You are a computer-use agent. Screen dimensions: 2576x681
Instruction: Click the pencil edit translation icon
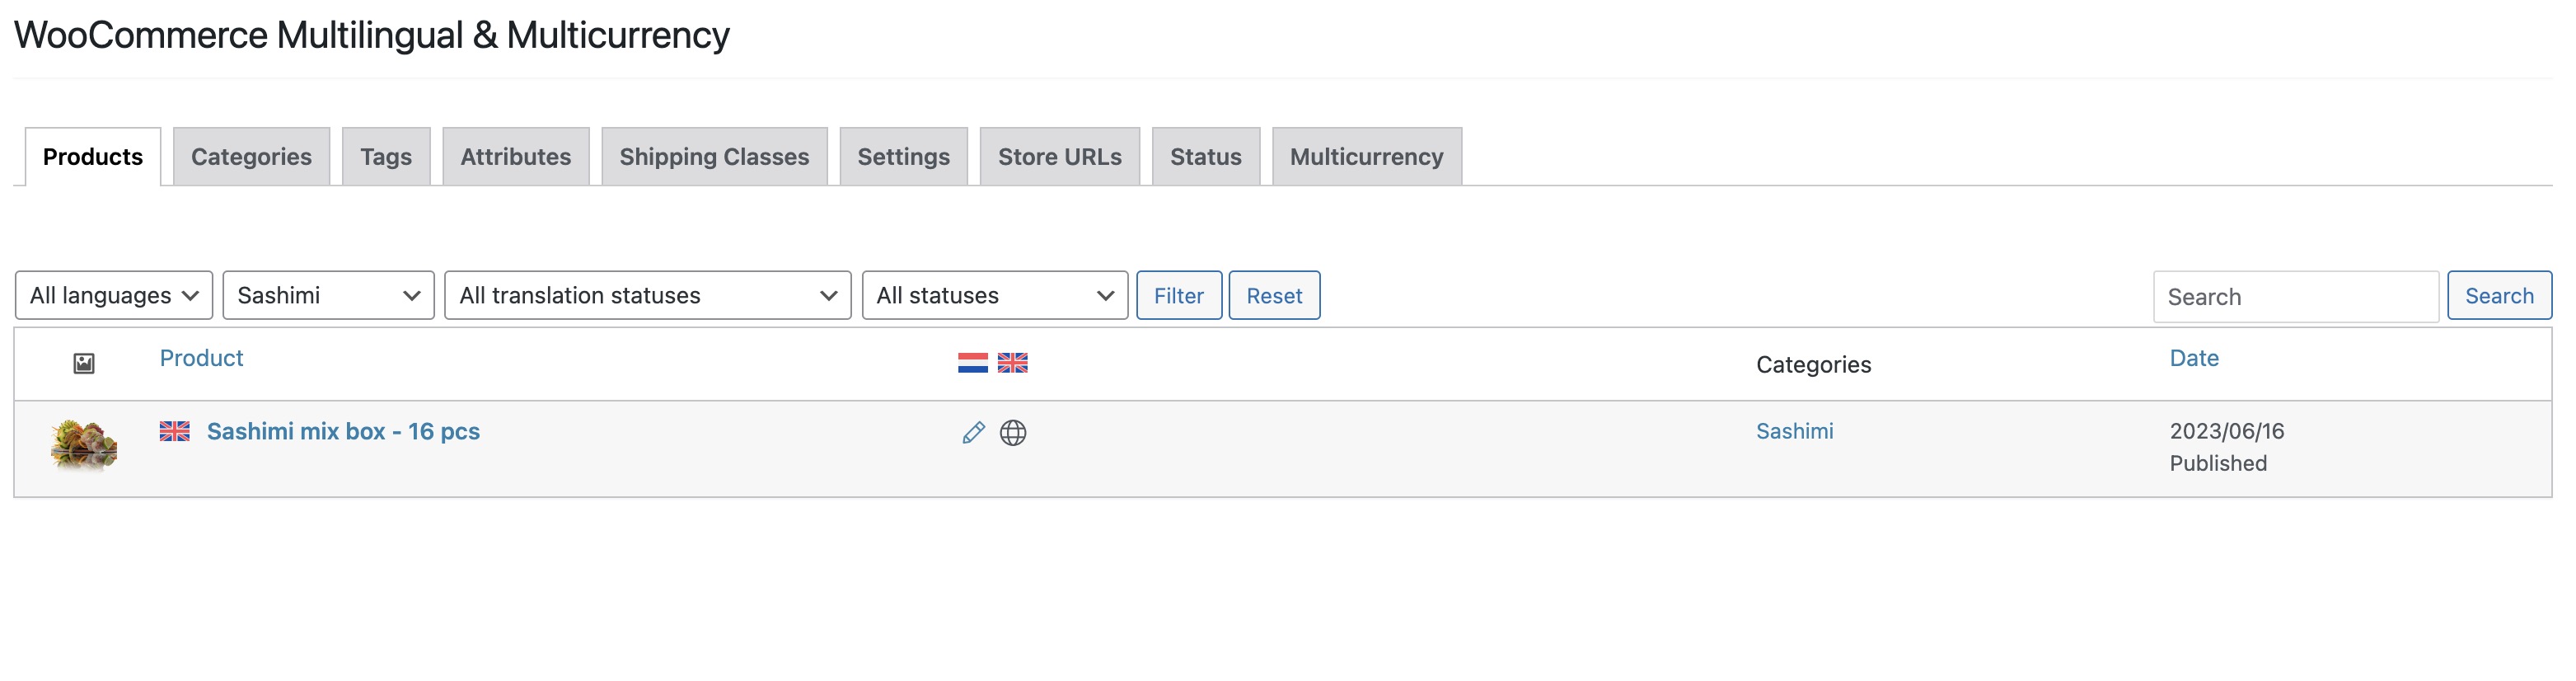(973, 432)
